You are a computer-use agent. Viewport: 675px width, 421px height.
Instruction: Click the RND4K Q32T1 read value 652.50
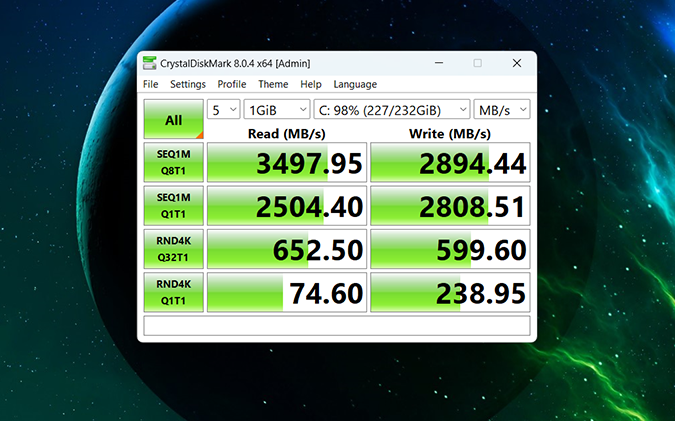(287, 249)
